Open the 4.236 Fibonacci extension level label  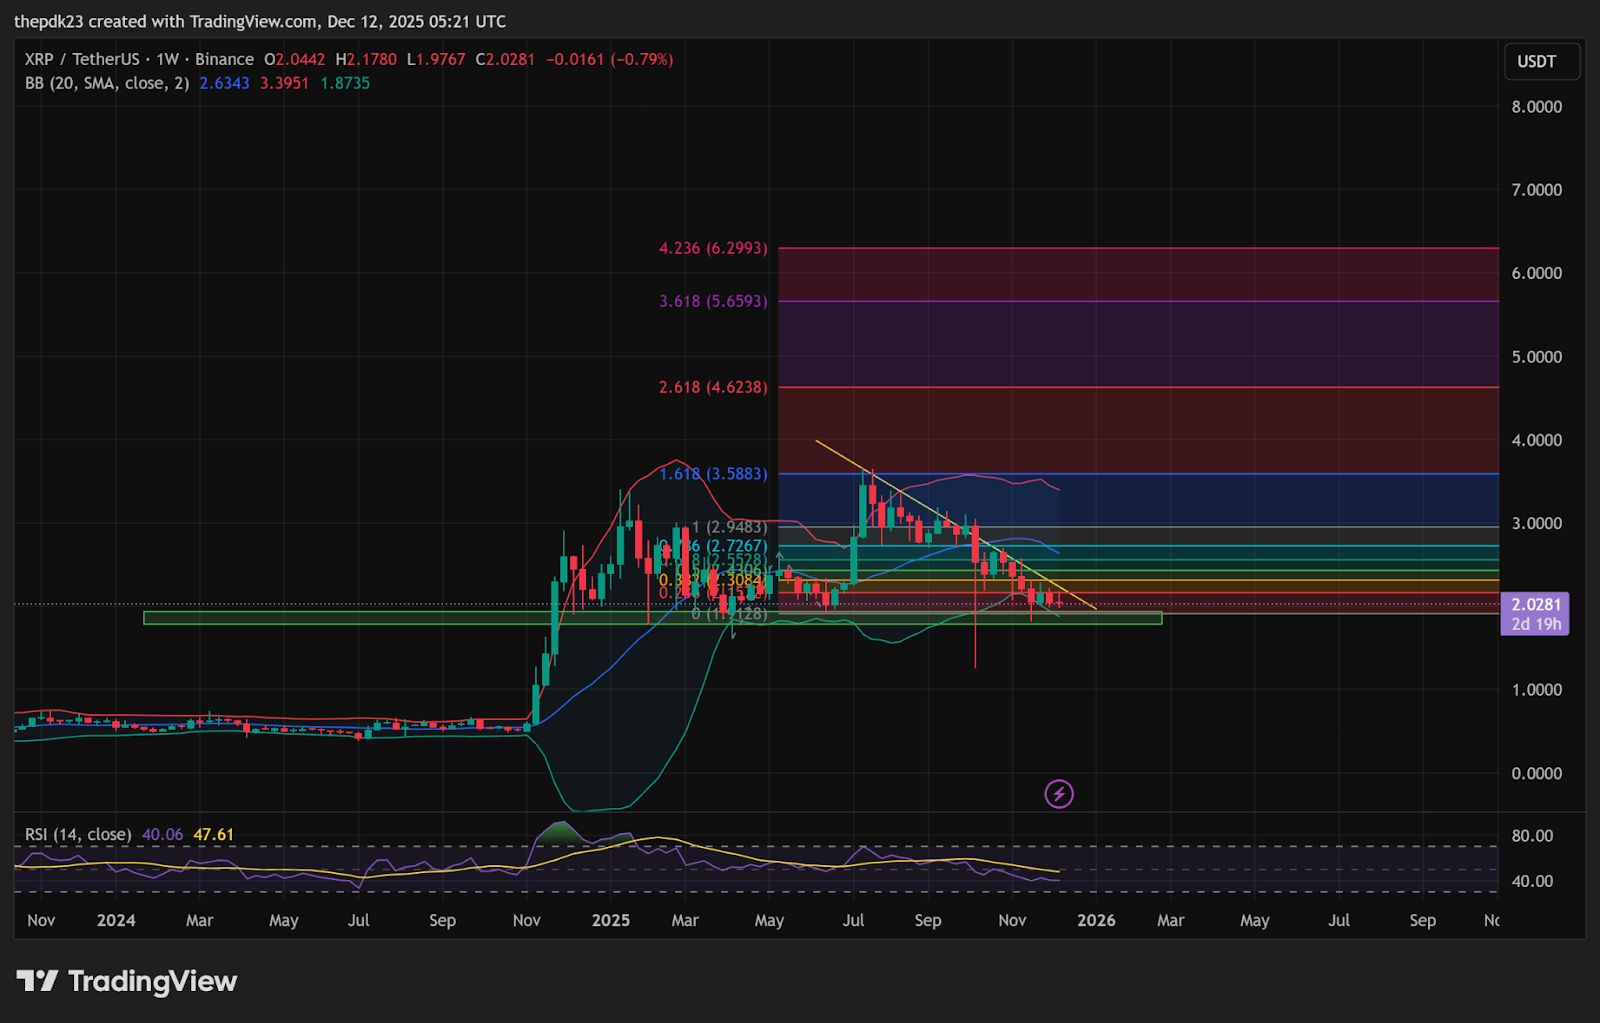point(711,247)
